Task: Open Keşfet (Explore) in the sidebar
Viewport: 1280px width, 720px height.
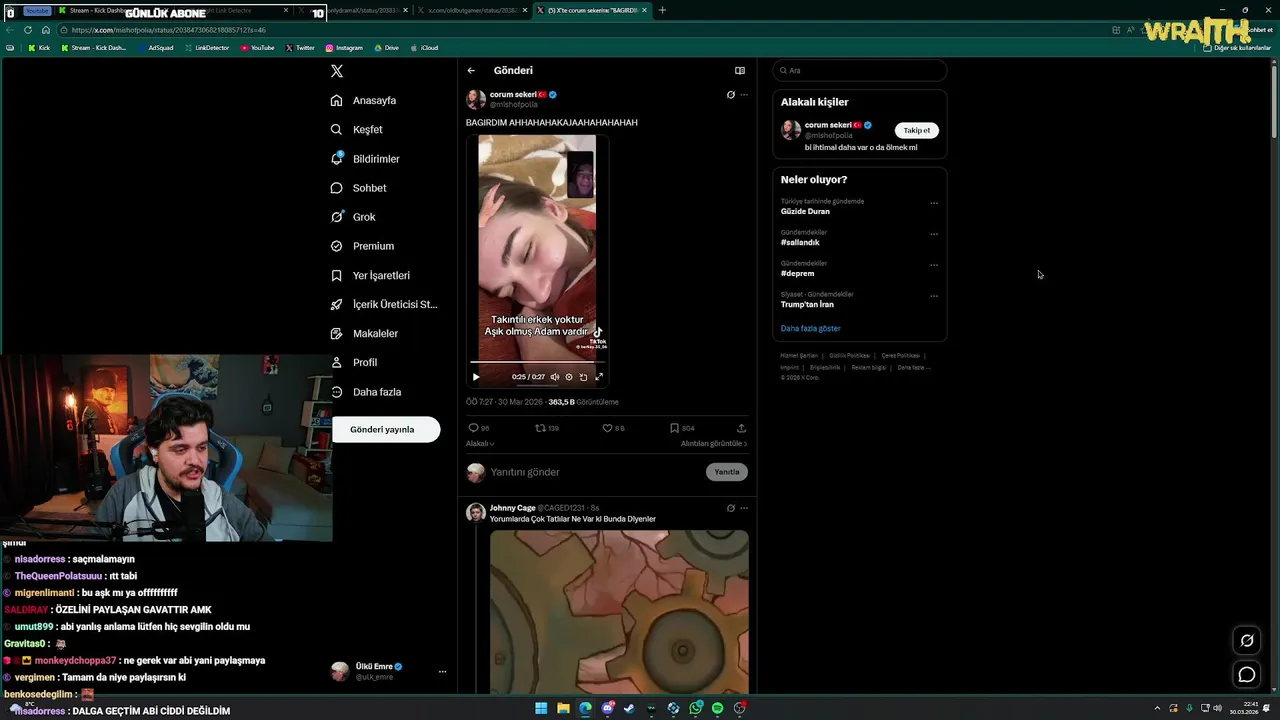Action: [x=357, y=129]
